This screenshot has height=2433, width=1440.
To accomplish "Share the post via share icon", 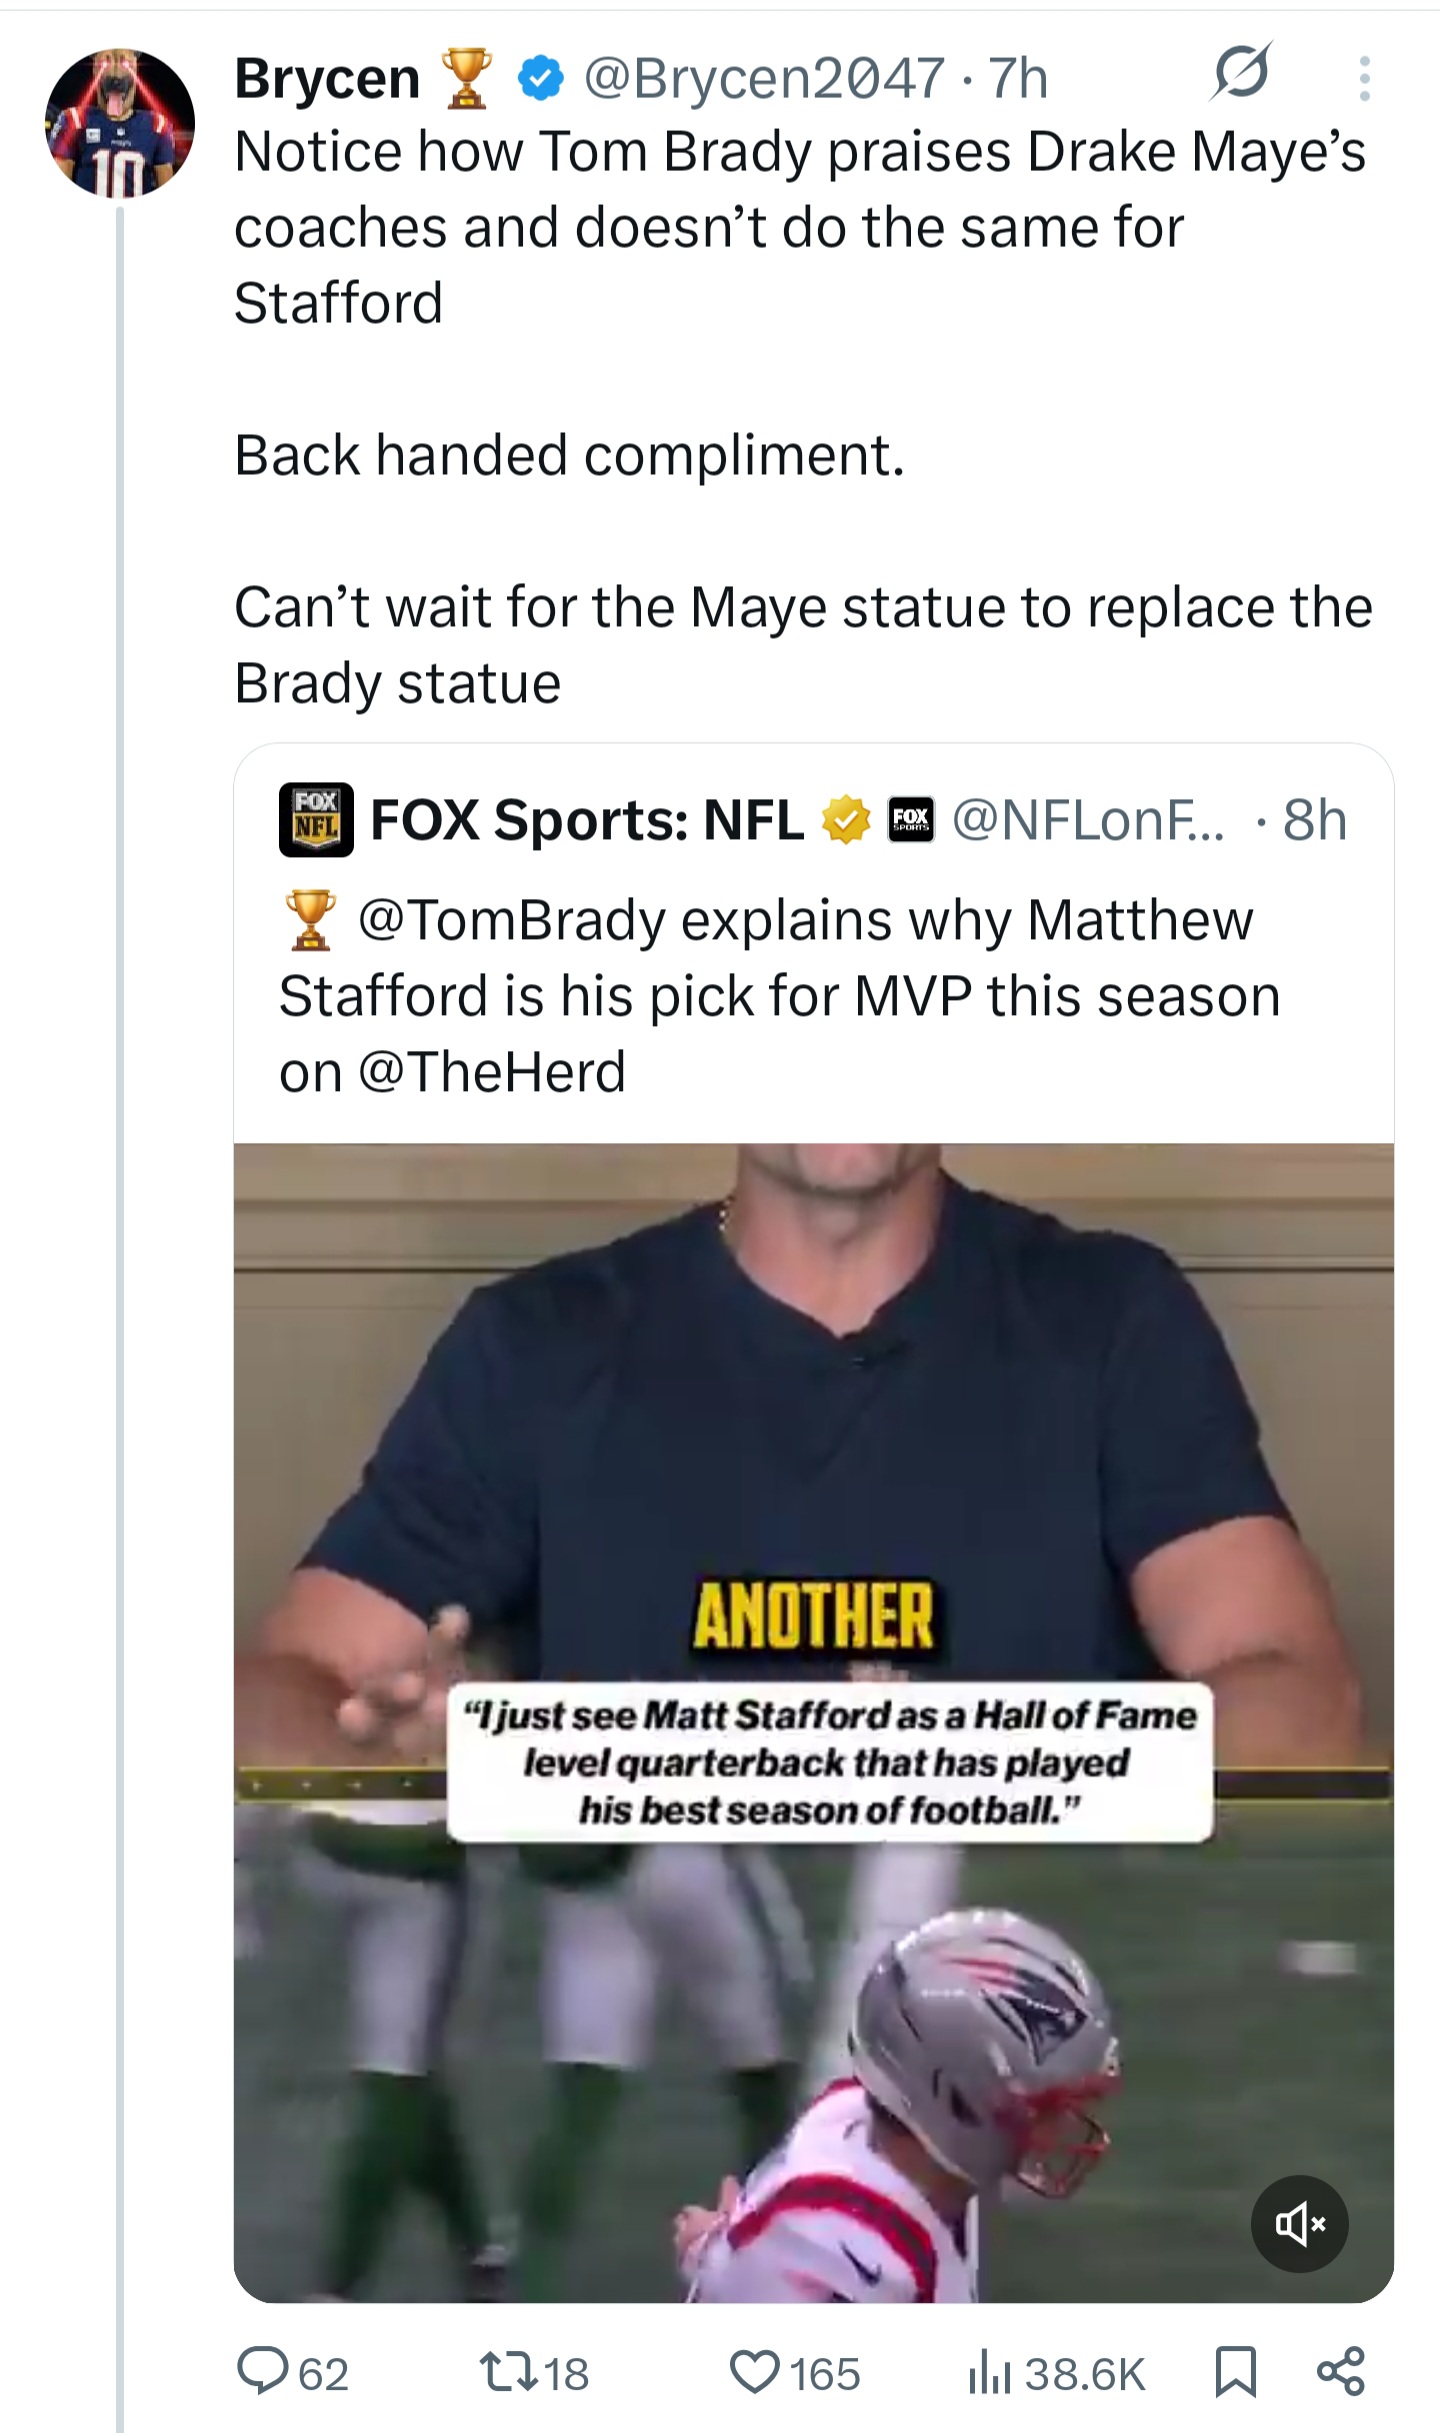I will point(1341,2372).
